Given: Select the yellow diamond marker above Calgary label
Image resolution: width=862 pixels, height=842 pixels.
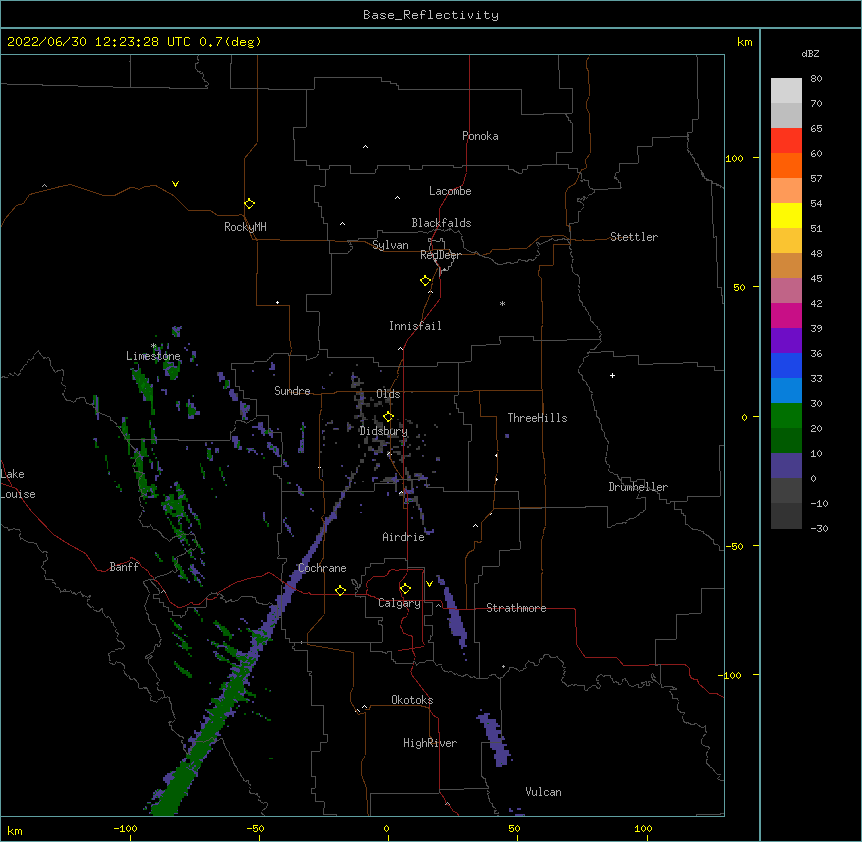Looking at the screenshot, I should pyautogui.click(x=405, y=589).
